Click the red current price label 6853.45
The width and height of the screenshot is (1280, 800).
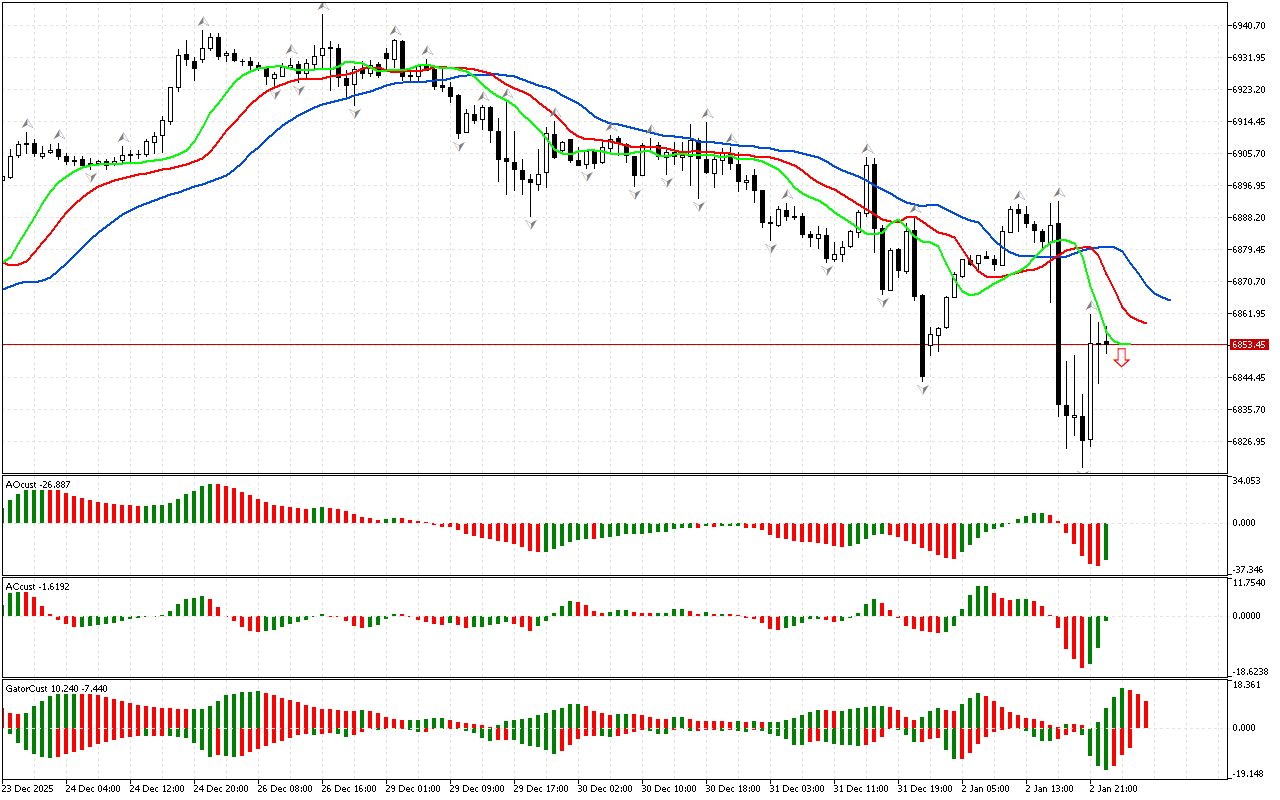click(x=1249, y=344)
